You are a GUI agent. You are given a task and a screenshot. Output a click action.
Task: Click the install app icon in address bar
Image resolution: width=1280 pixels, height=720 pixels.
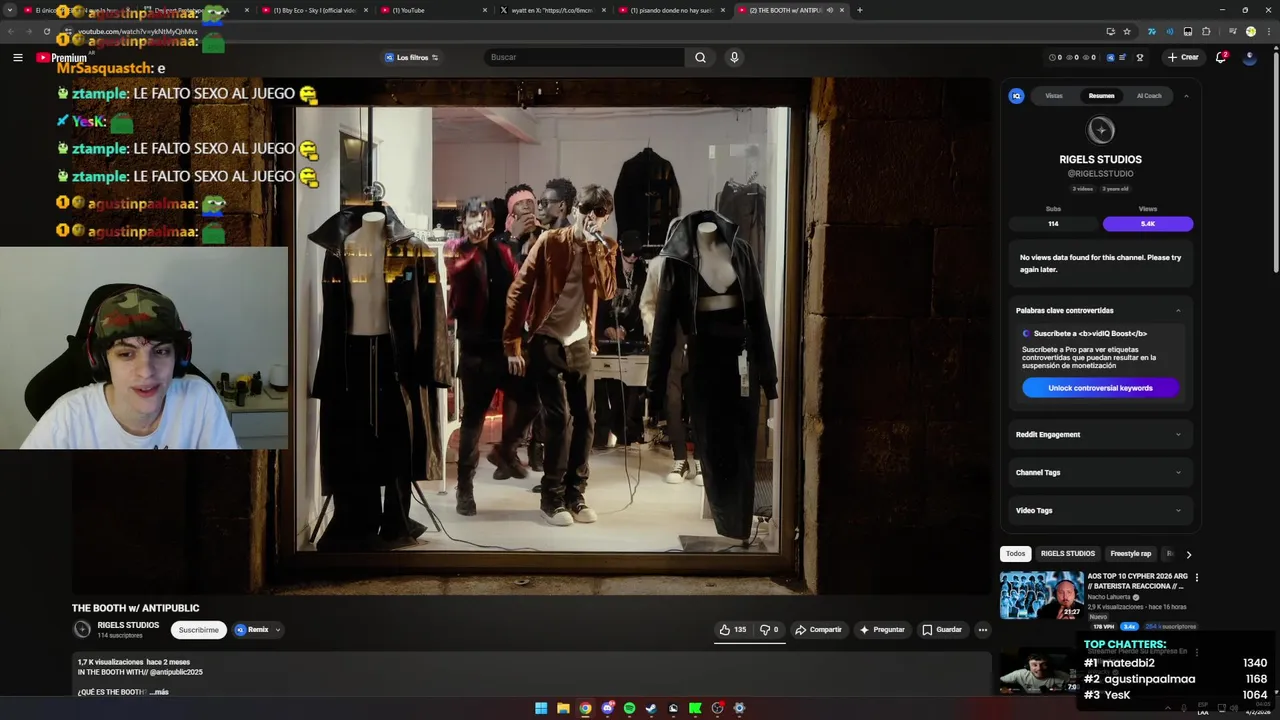click(1110, 31)
